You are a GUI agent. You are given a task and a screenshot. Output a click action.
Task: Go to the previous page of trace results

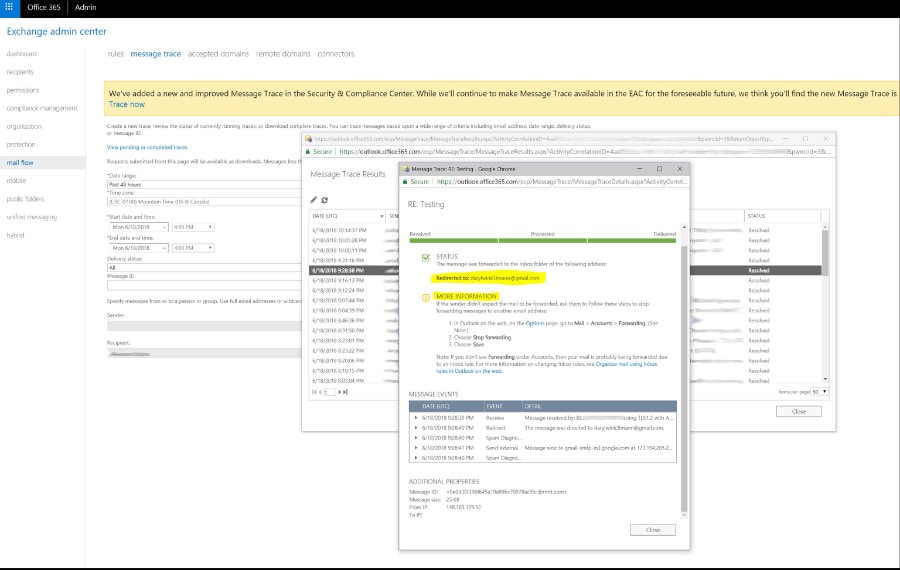point(320,392)
